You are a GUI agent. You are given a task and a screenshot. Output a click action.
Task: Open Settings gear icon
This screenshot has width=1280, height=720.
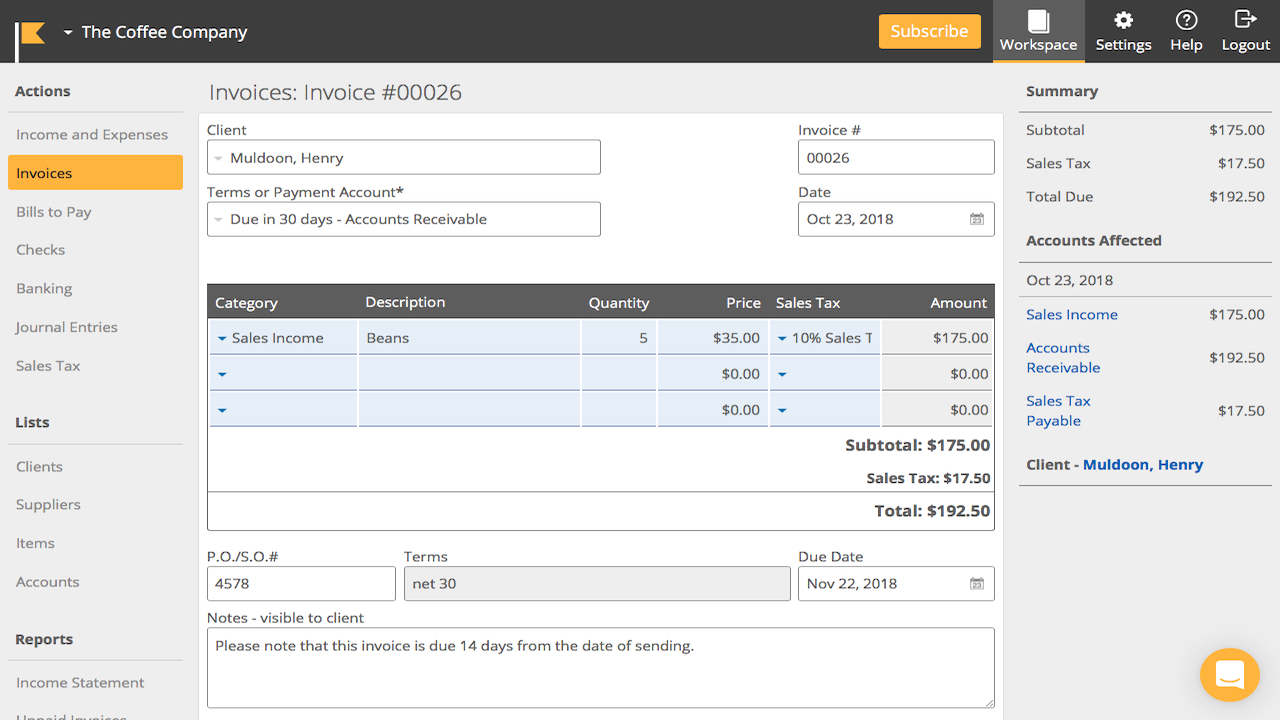click(x=1123, y=20)
